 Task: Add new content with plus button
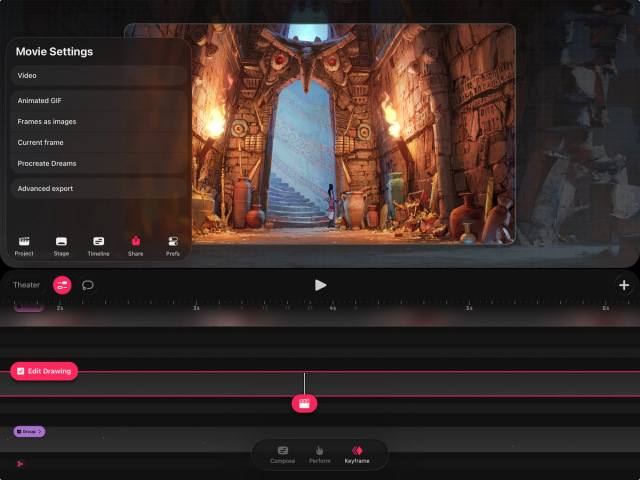coord(624,285)
